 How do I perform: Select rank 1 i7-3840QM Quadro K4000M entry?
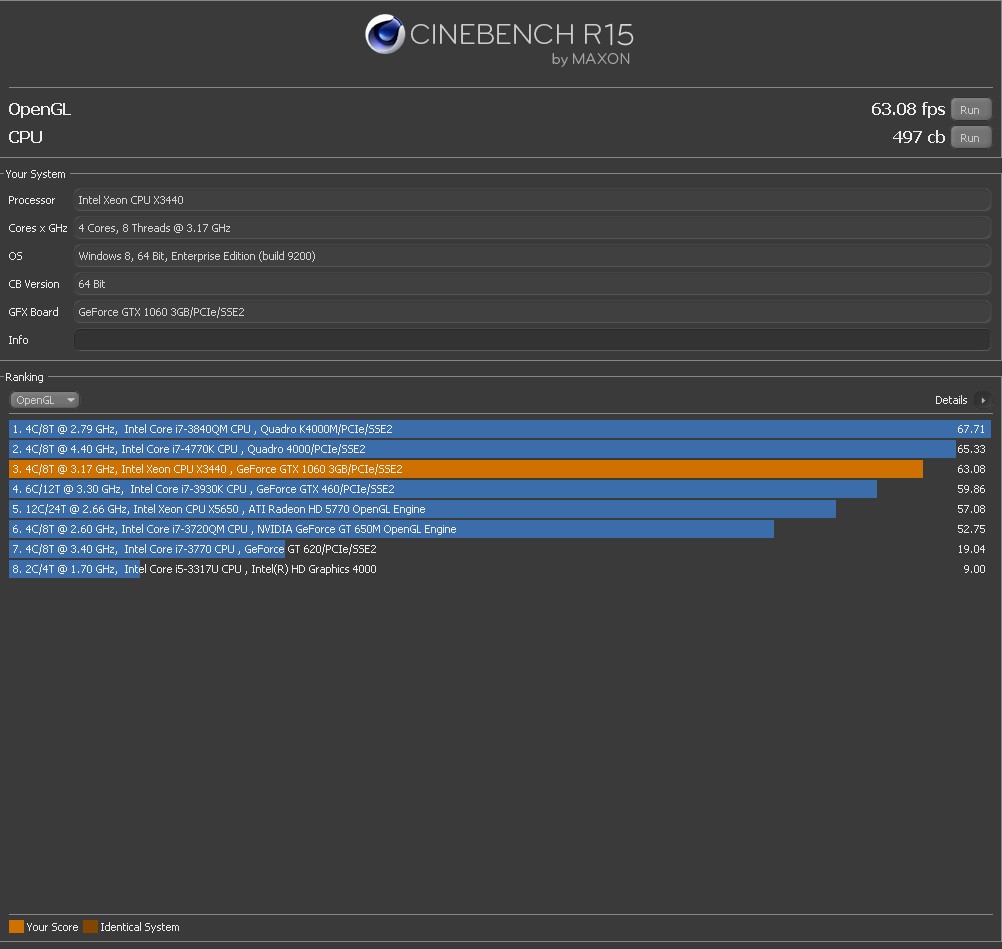tap(480, 429)
